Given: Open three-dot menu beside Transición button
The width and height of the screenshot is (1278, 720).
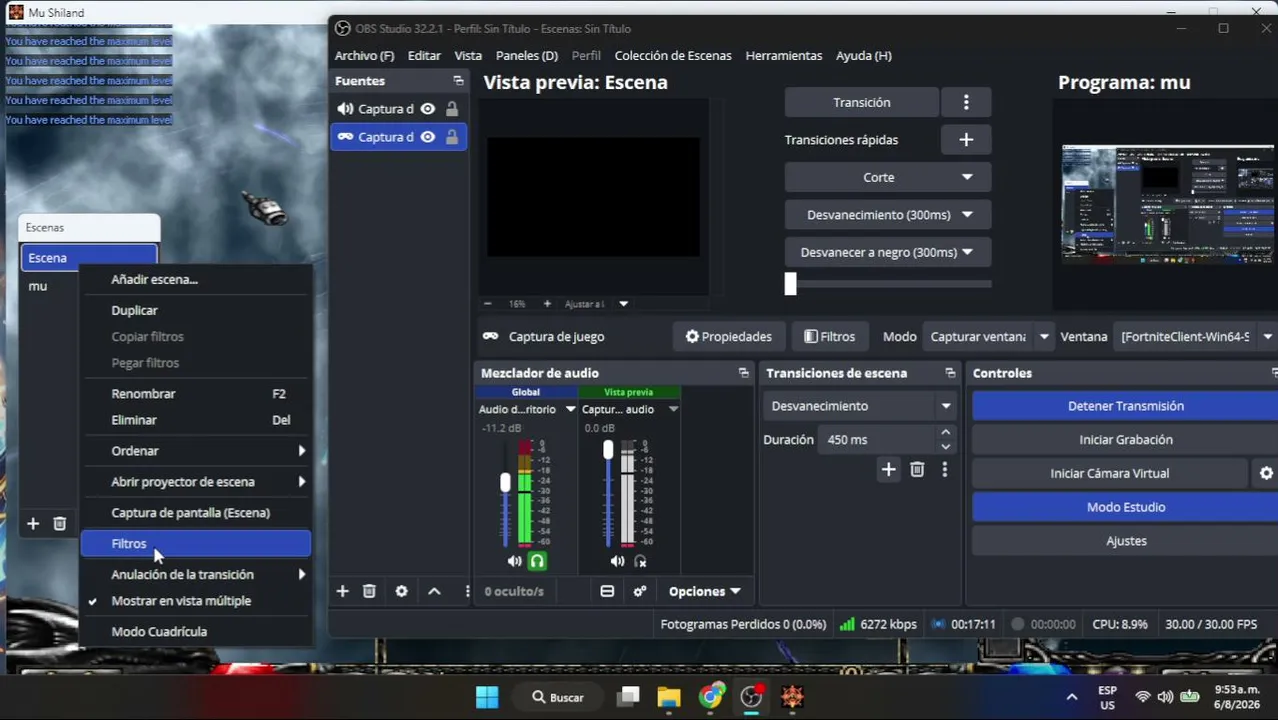Looking at the screenshot, I should point(966,102).
